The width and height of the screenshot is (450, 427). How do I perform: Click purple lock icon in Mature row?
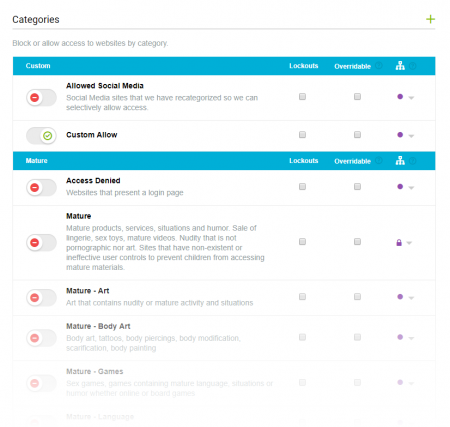tap(399, 242)
